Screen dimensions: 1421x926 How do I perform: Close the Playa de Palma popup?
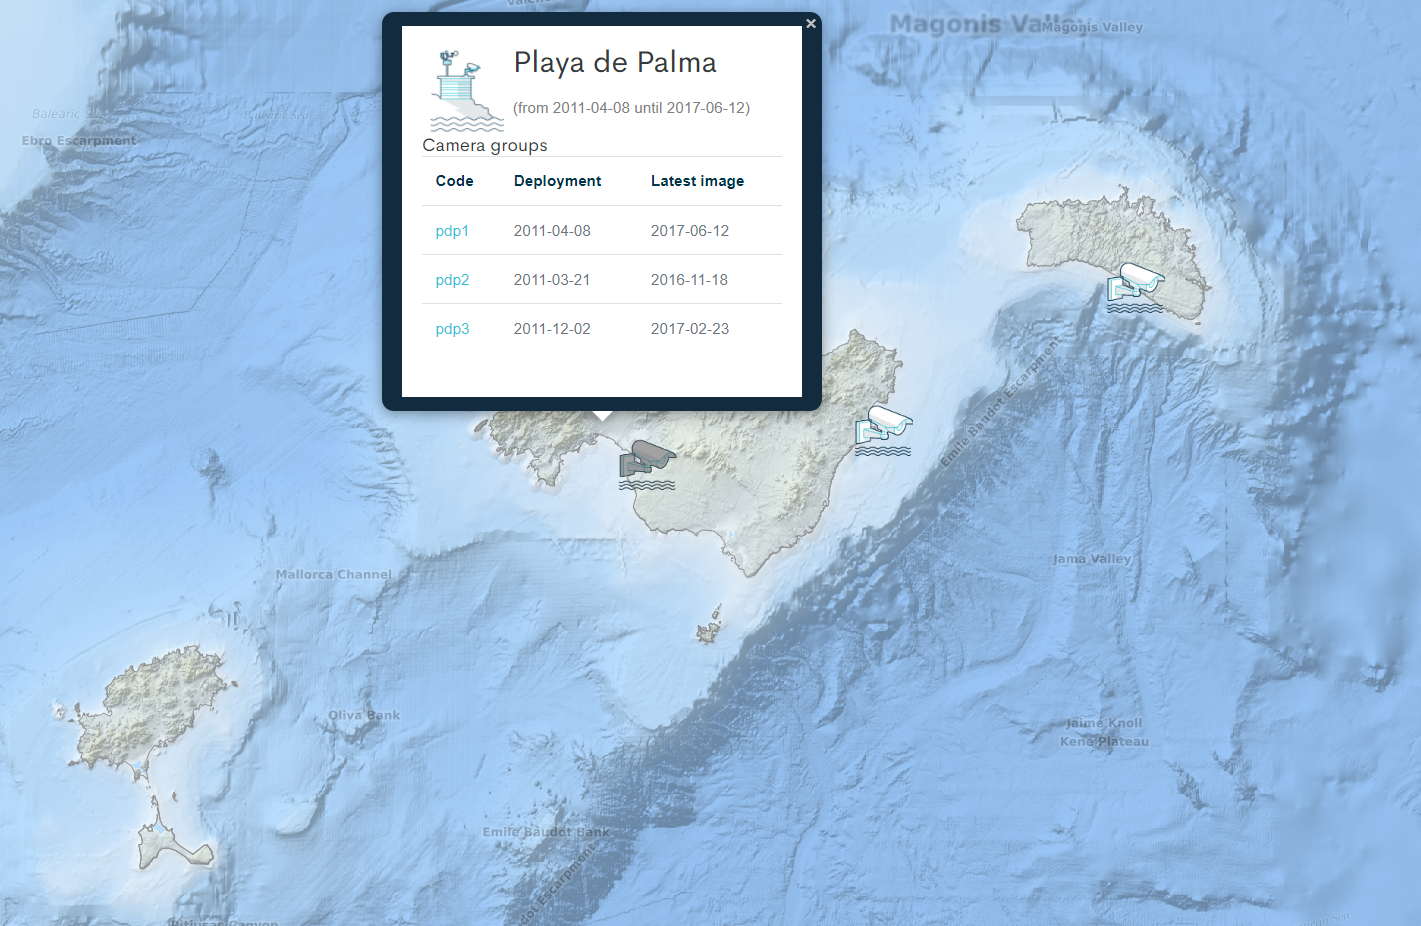(x=811, y=24)
